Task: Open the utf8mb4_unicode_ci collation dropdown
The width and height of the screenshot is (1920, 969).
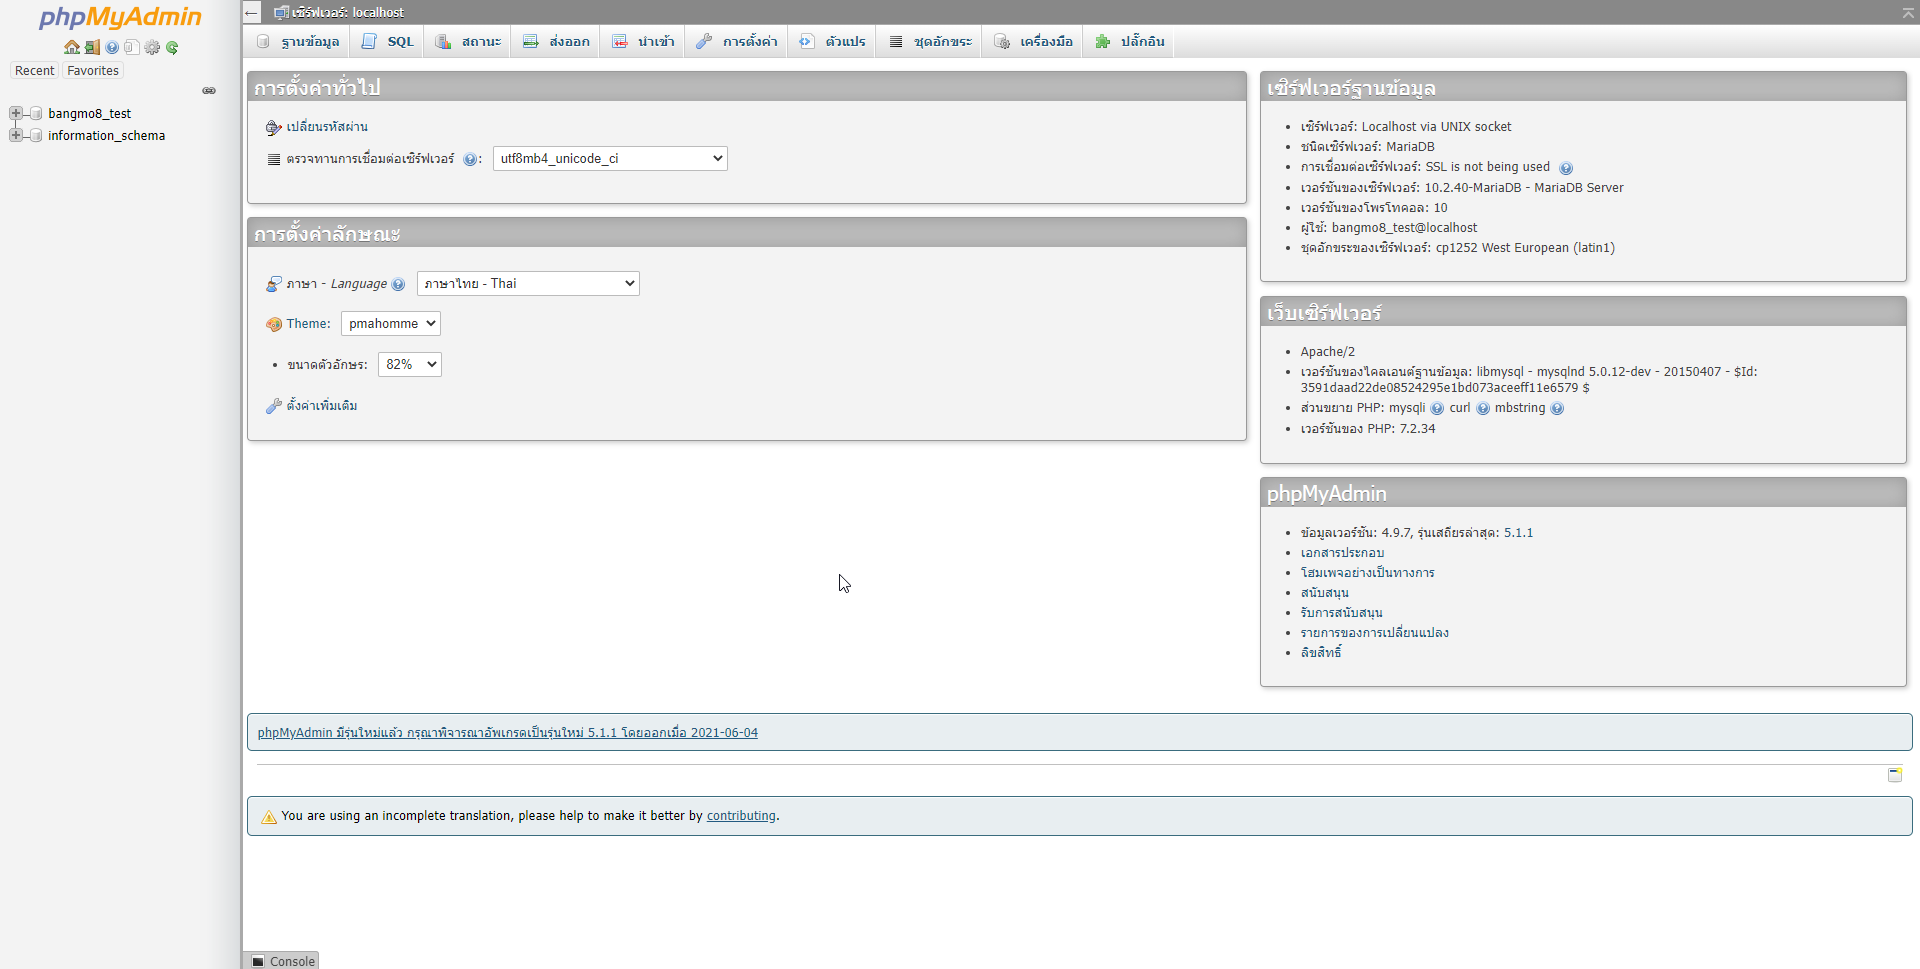Action: pyautogui.click(x=610, y=159)
